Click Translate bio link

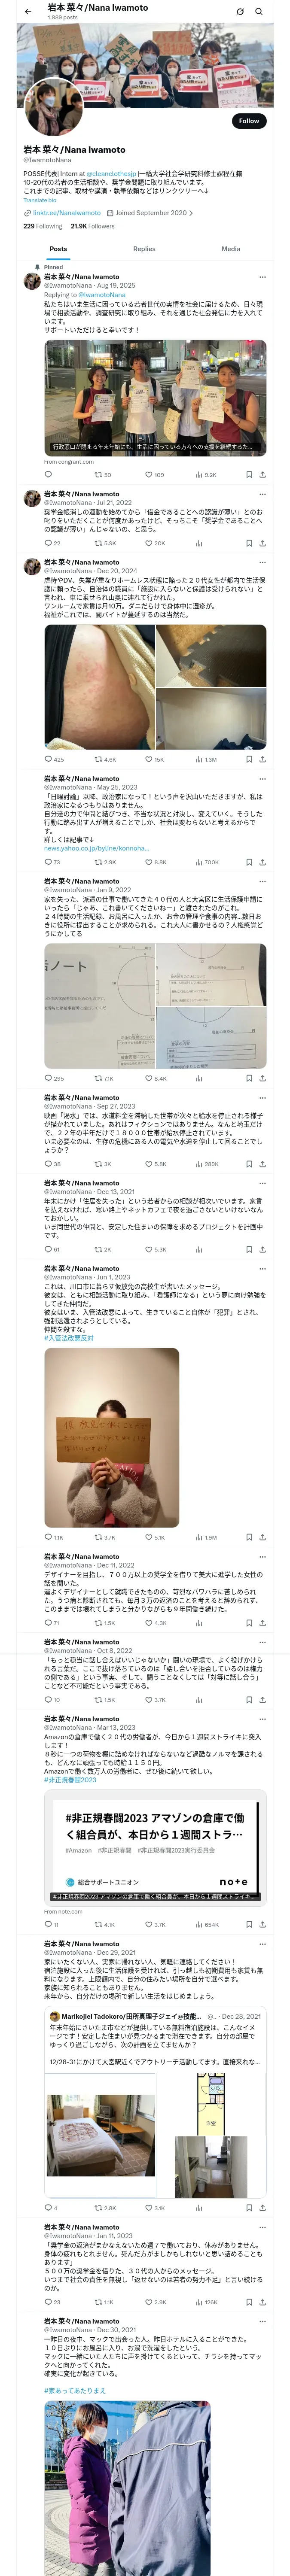pyautogui.click(x=40, y=200)
